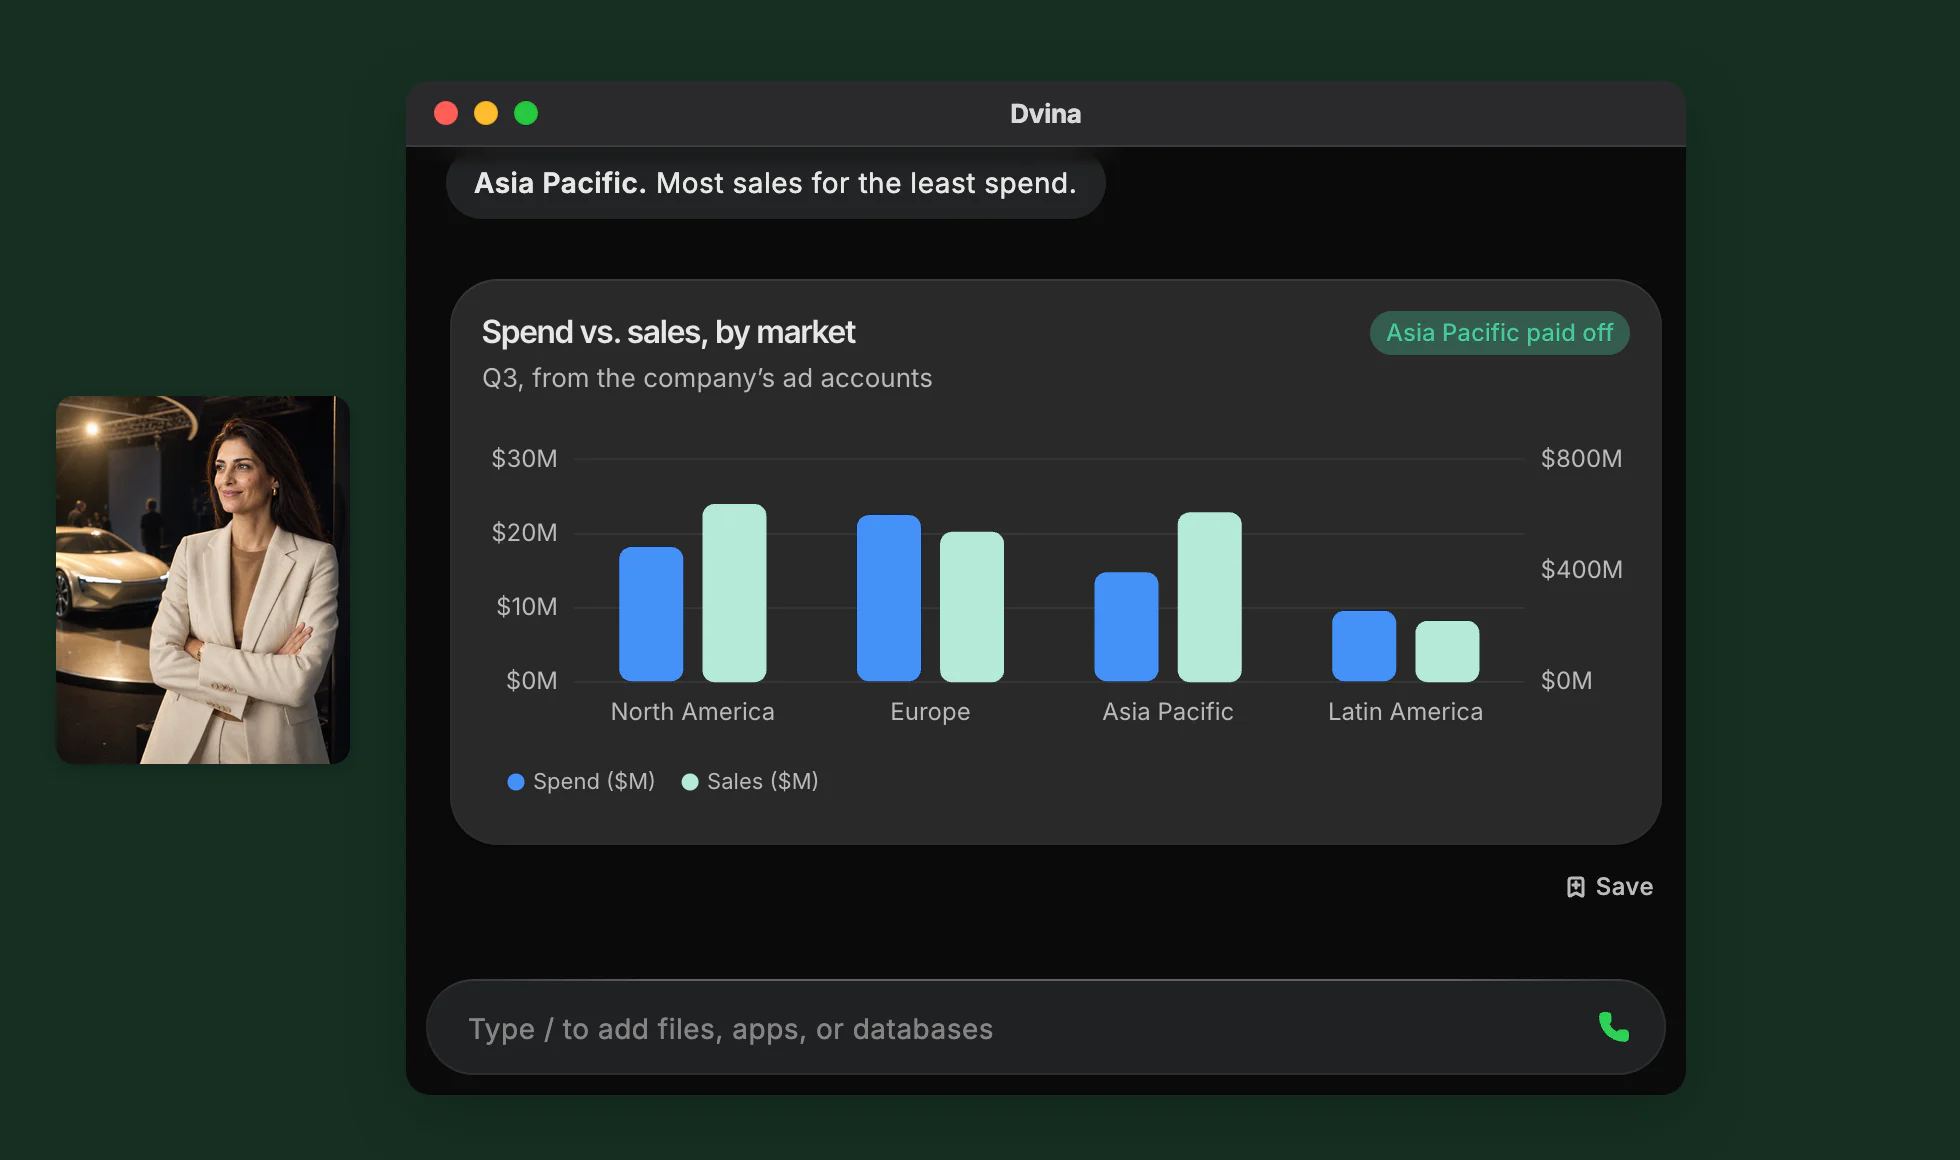Click chart title "Spend vs. sales, by market"
Screen dimensions: 1960x1160
point(669,332)
